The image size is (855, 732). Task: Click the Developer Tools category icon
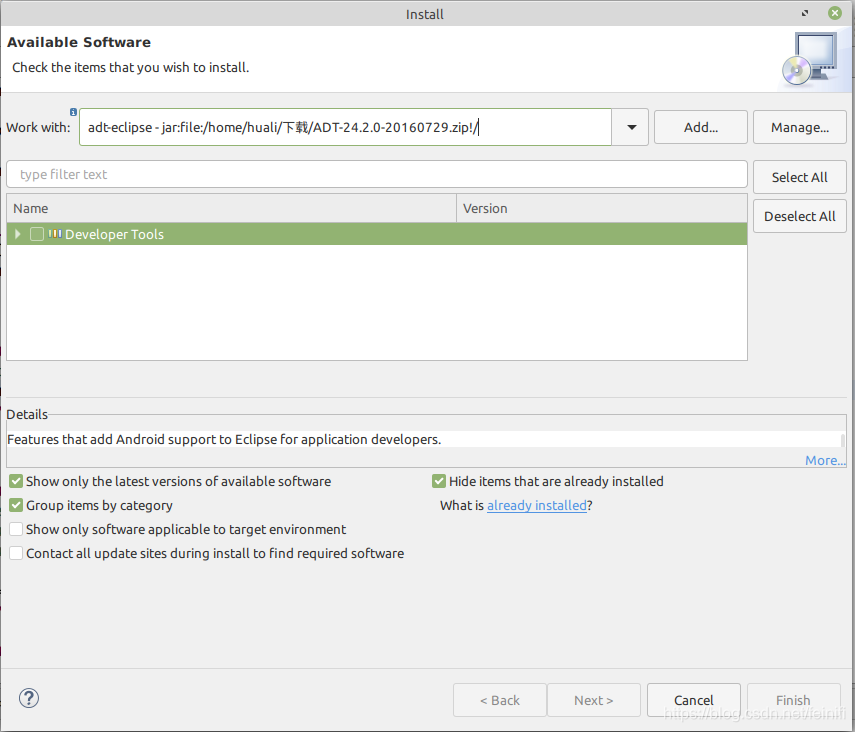click(55, 233)
